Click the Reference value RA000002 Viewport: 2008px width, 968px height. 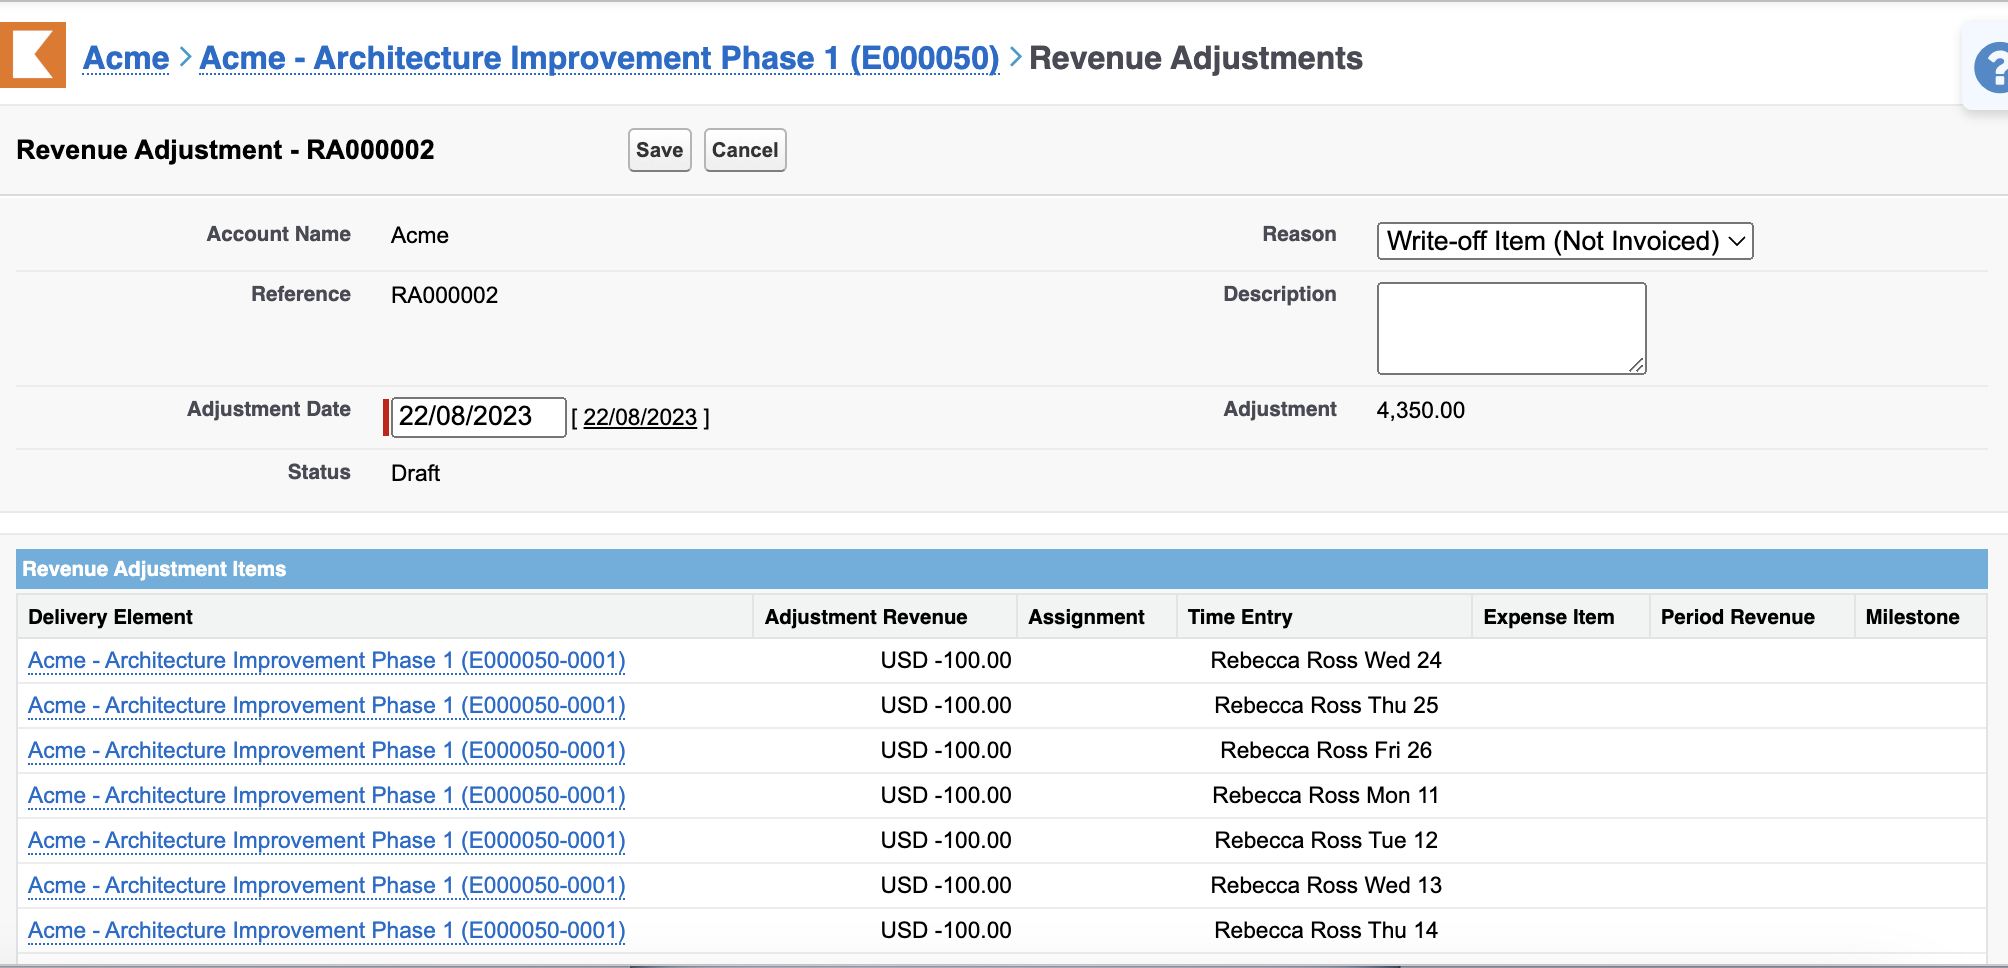(444, 295)
